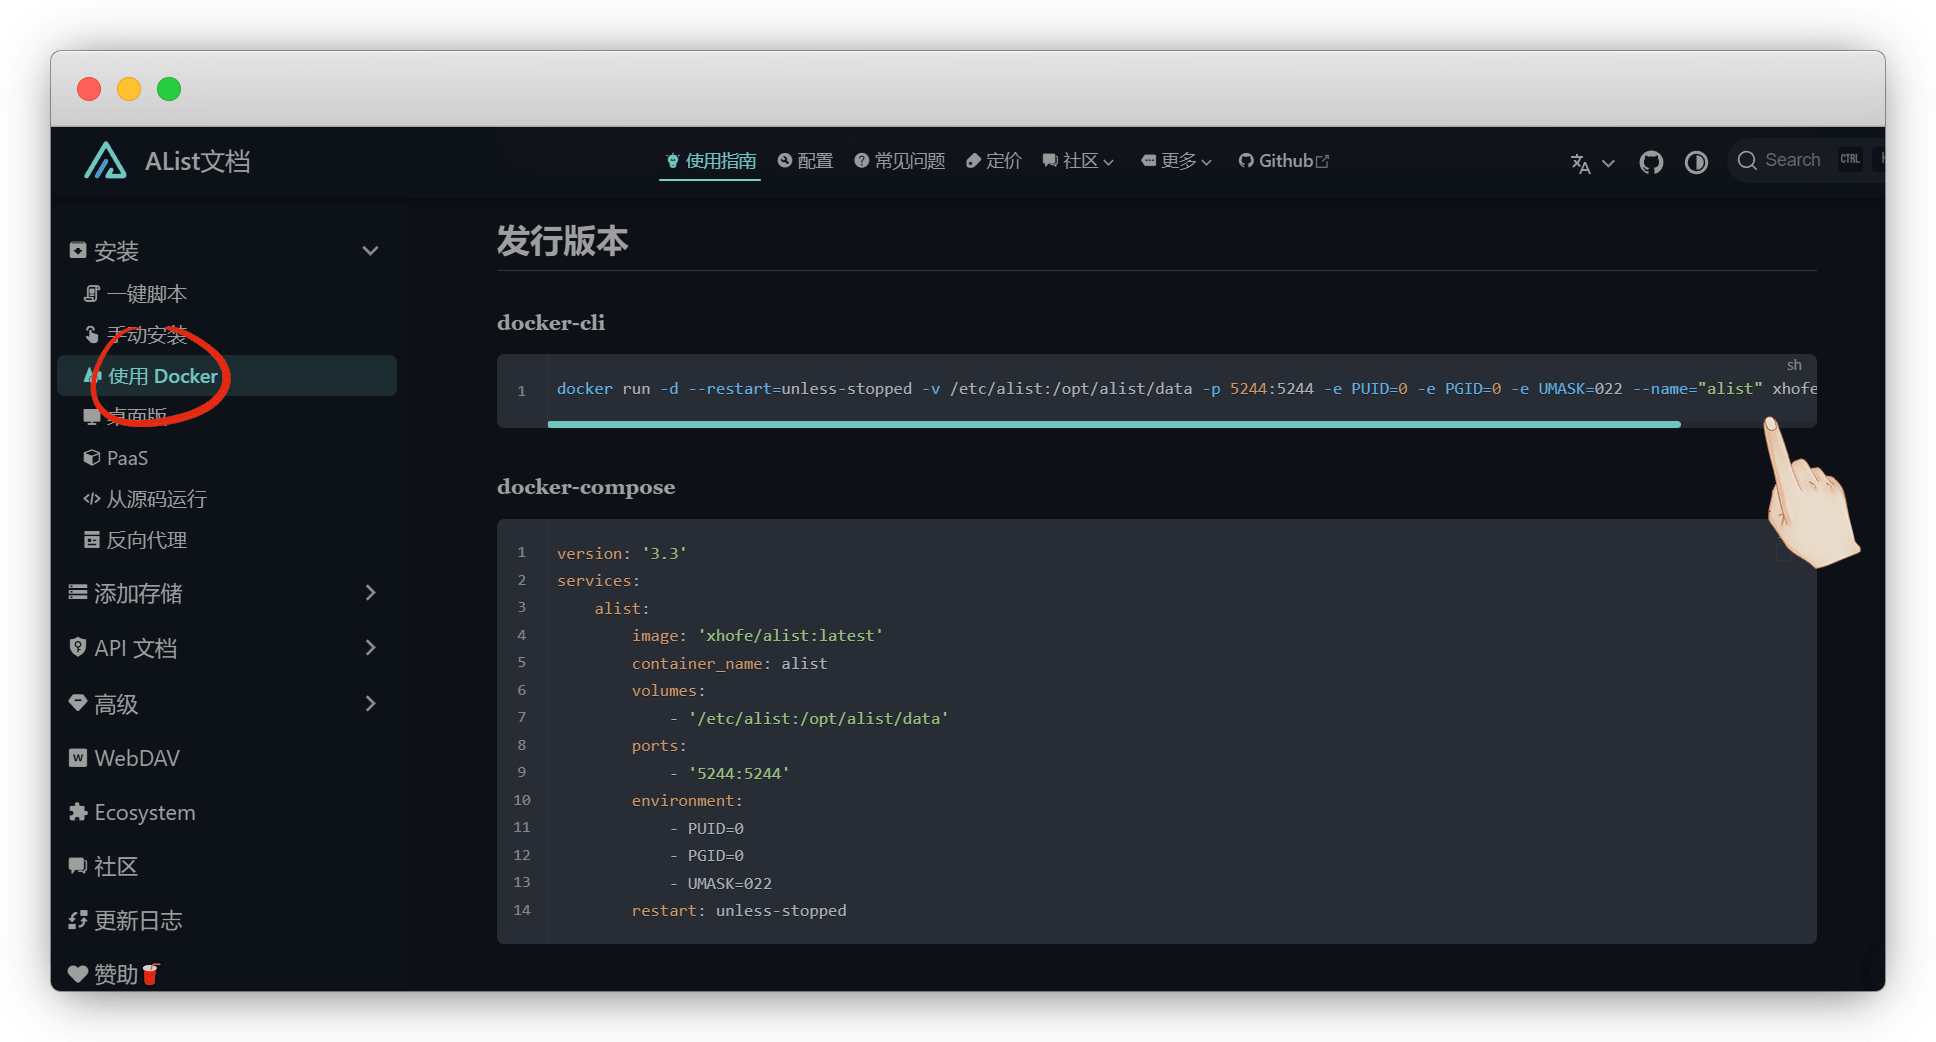The height and width of the screenshot is (1042, 1936).
Task: Click the Github external link in navbar
Action: click(x=1284, y=161)
